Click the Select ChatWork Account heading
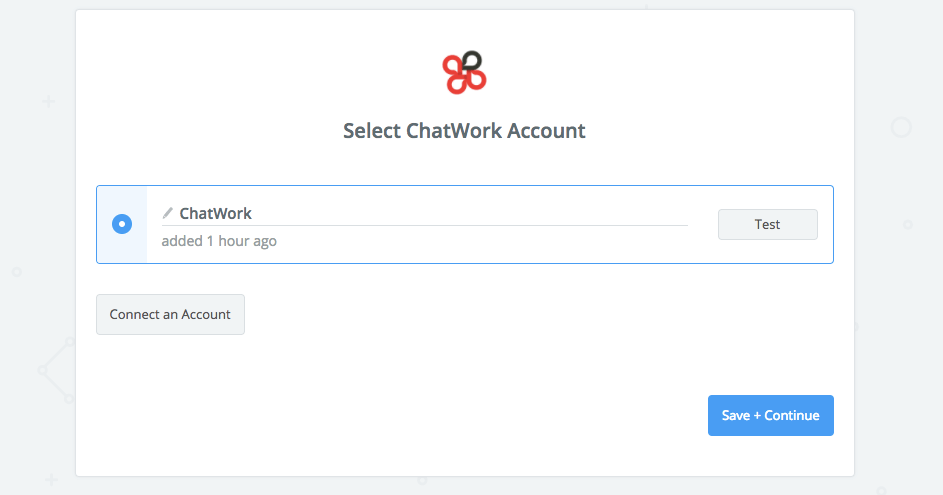The image size is (943, 495). tap(464, 131)
